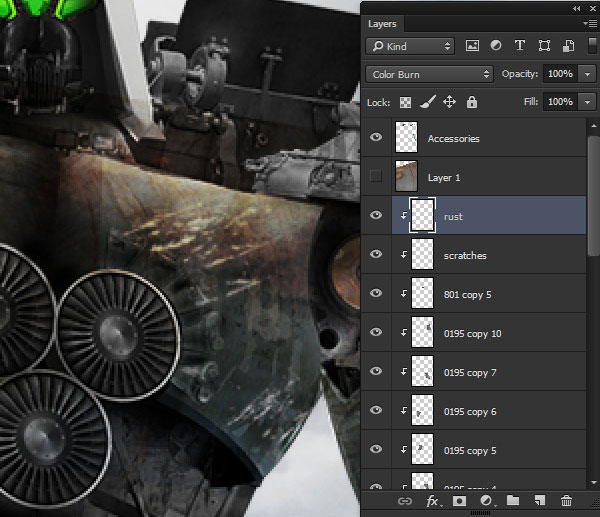Open the Color Burn blend mode dropdown
The height and width of the screenshot is (517, 600).
tap(429, 74)
